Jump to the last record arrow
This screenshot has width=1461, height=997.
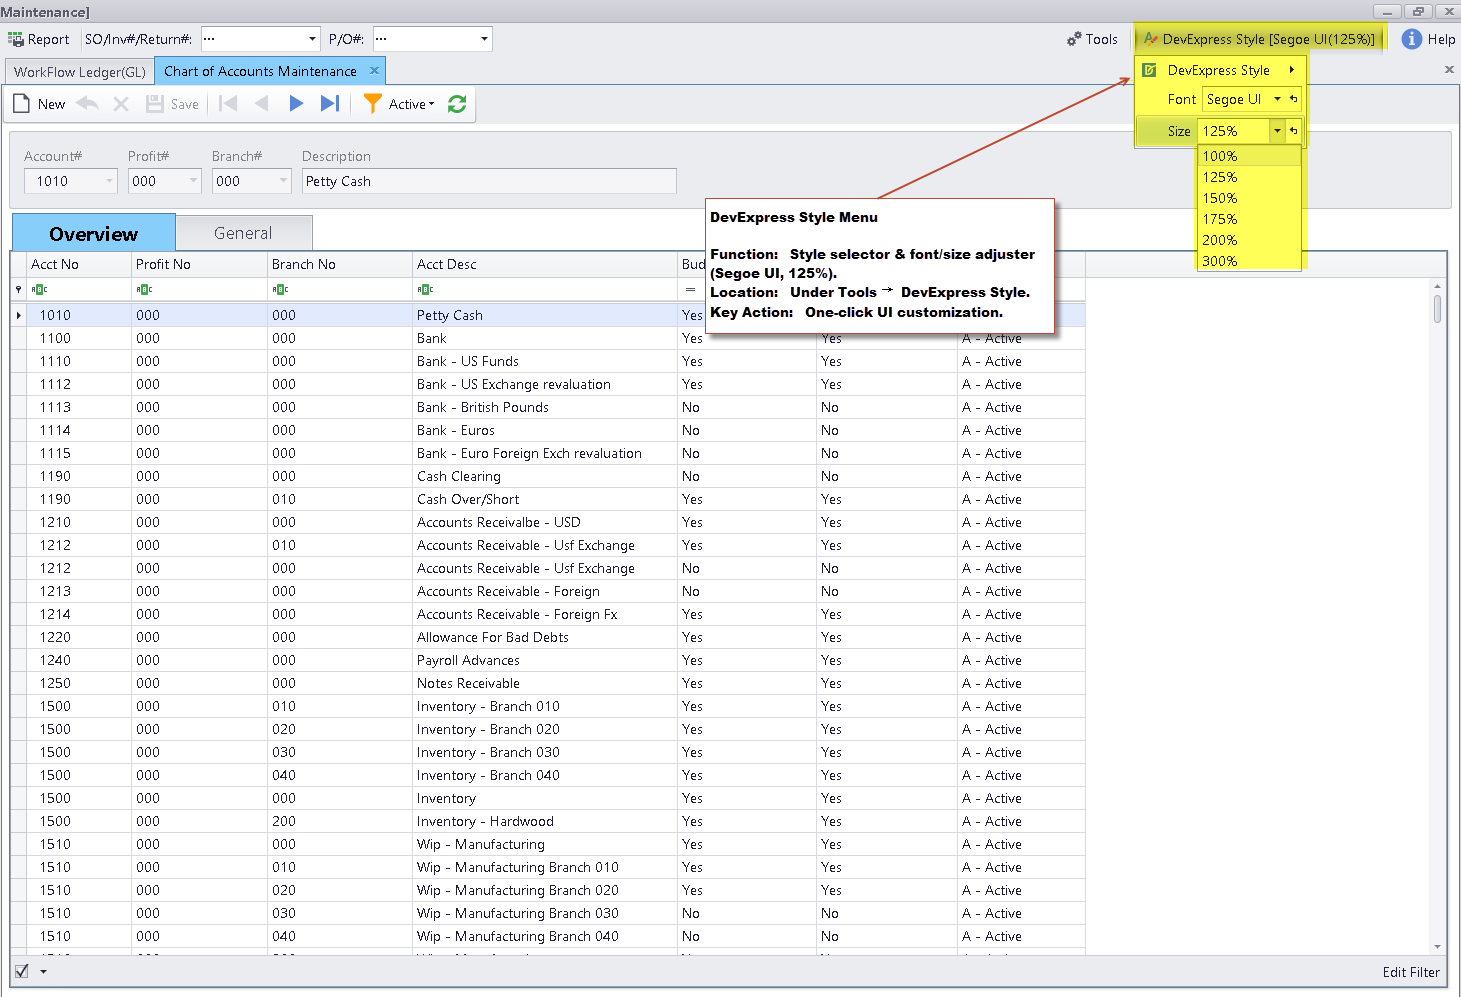[x=330, y=104]
